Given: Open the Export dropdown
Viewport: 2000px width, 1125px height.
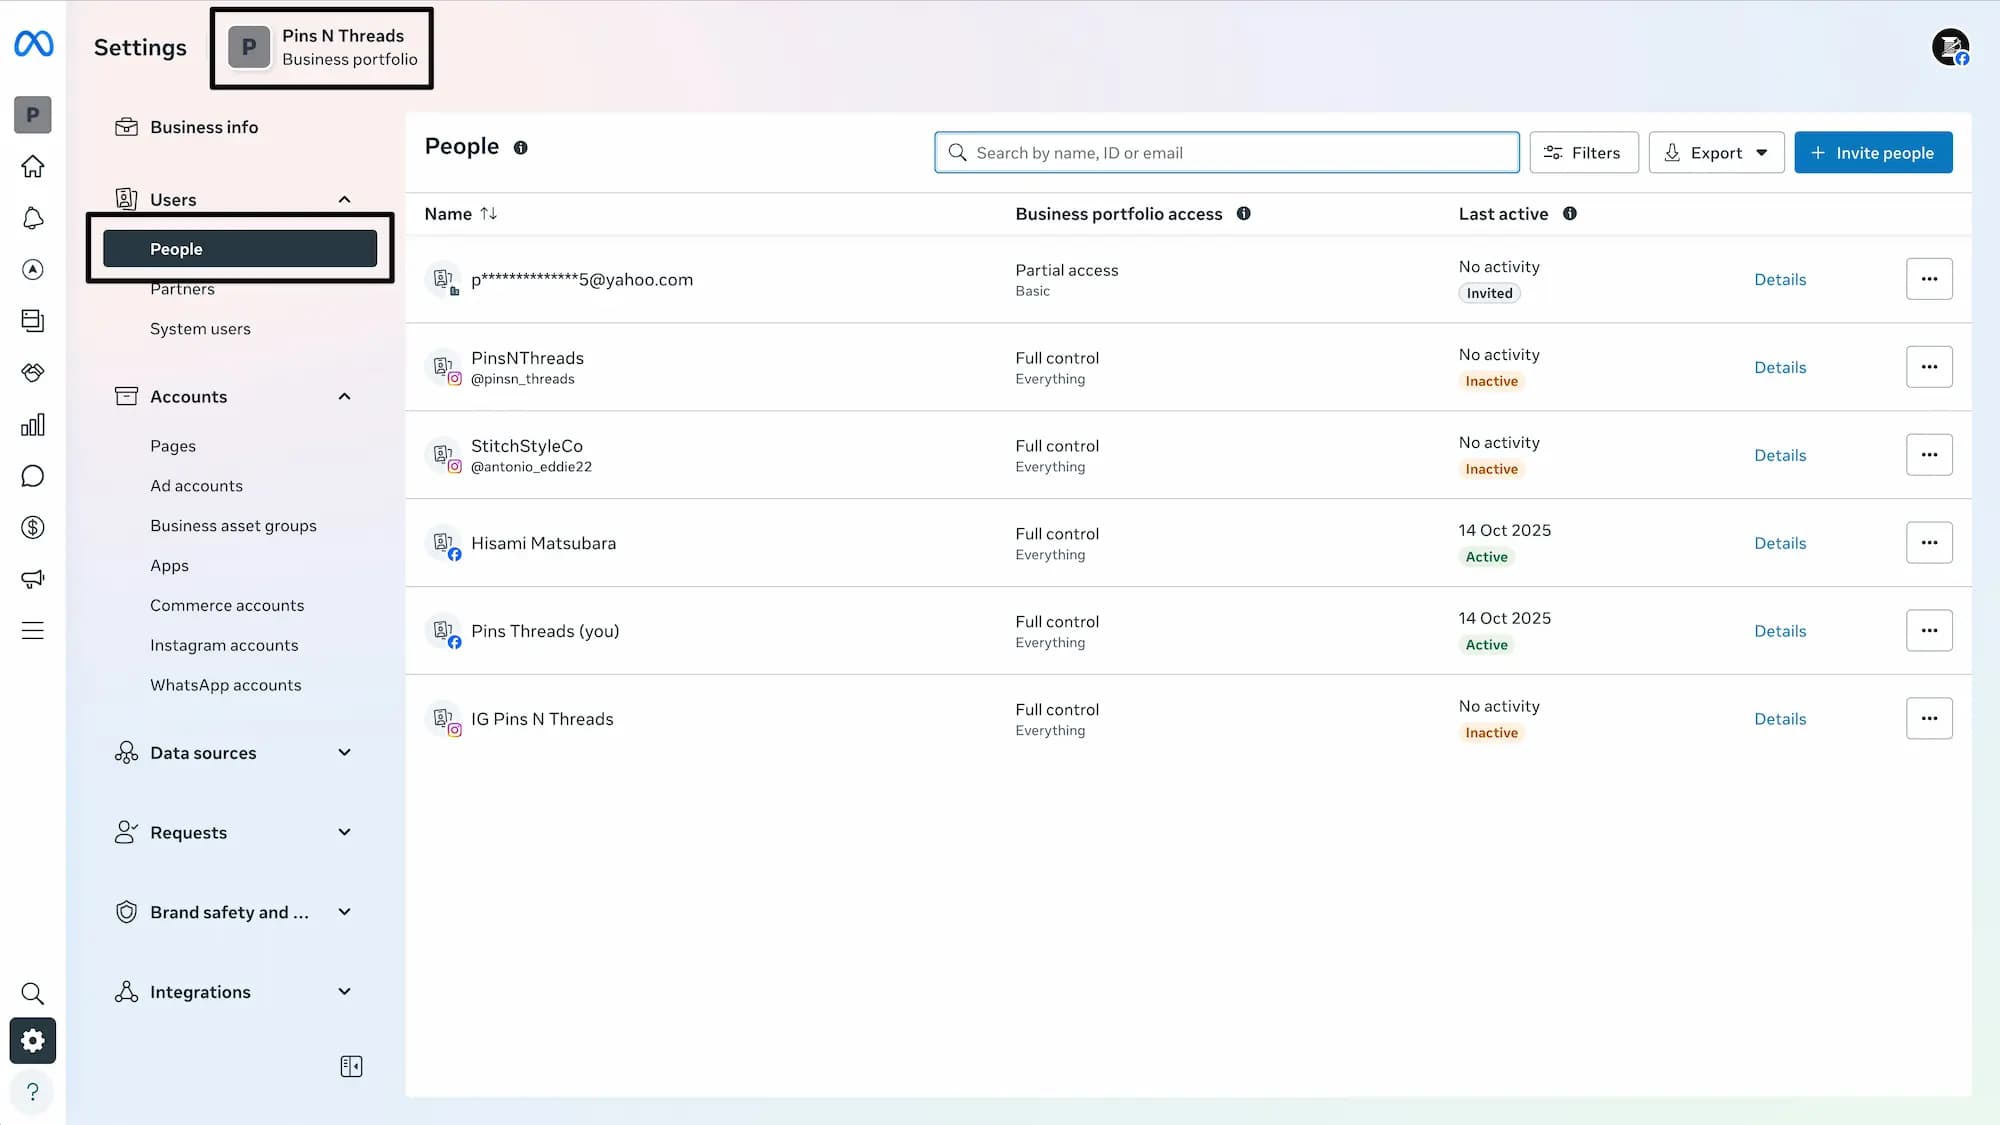Looking at the screenshot, I should coord(1716,153).
